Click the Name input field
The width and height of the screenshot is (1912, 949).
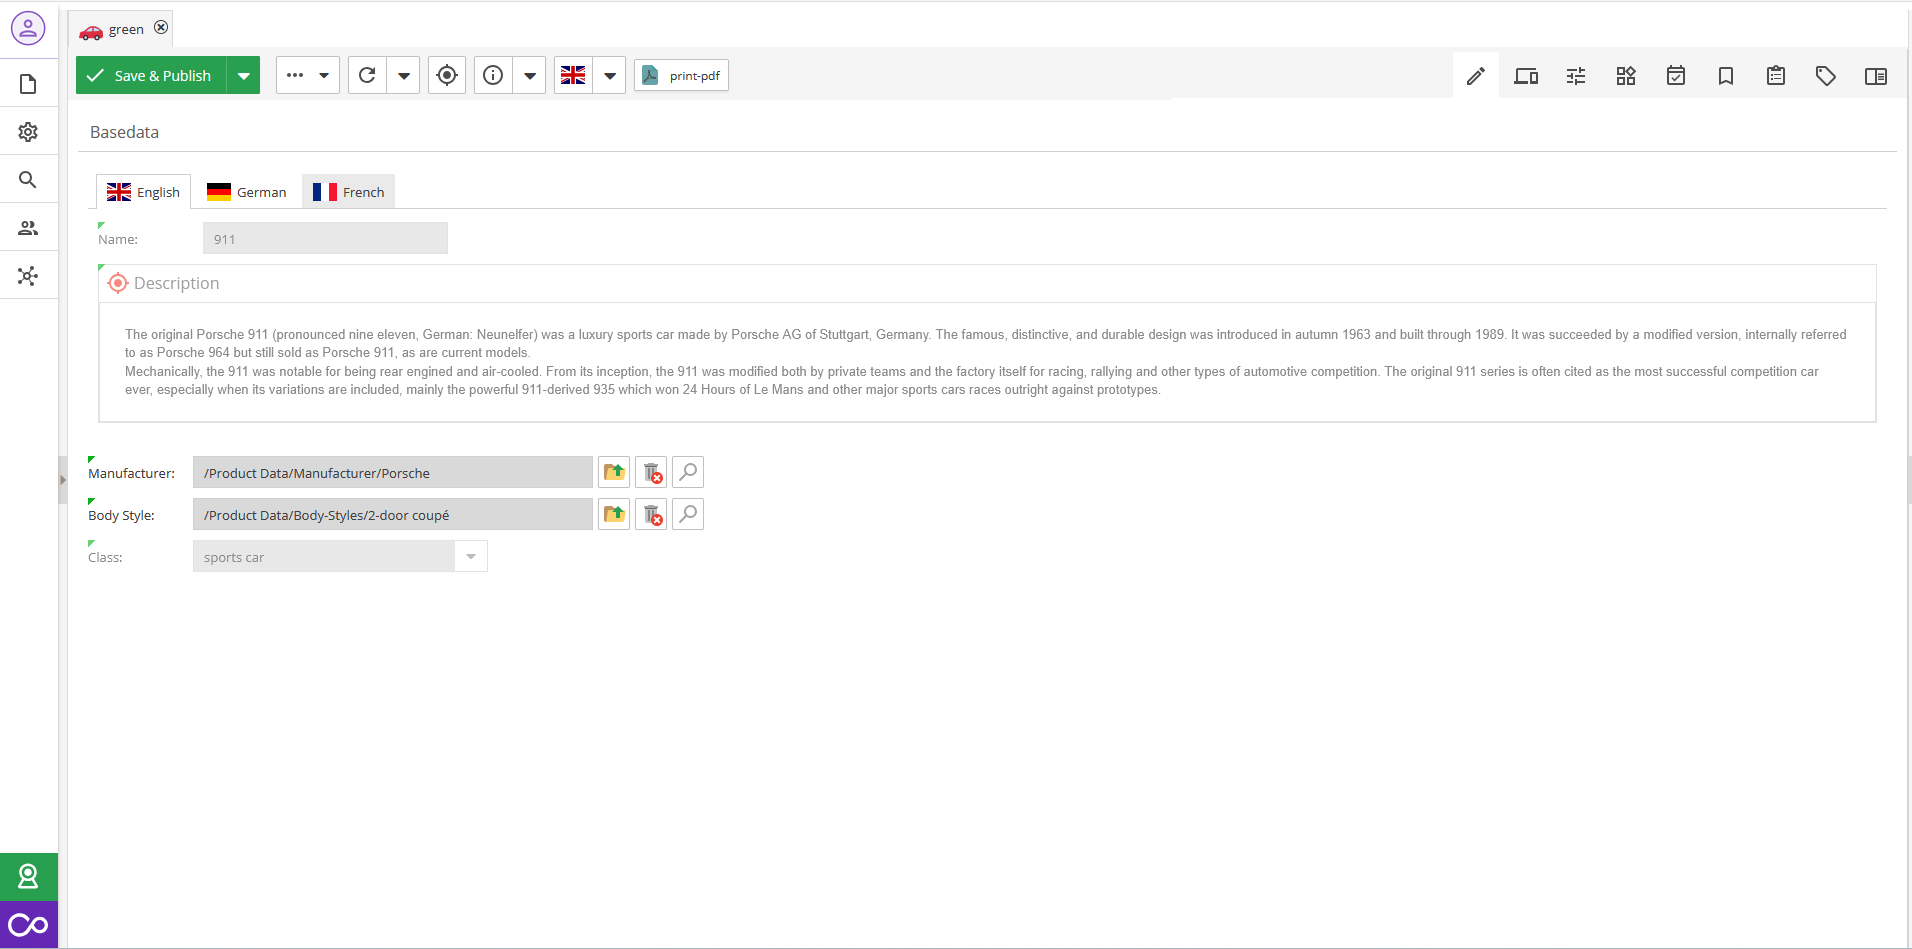[325, 239]
